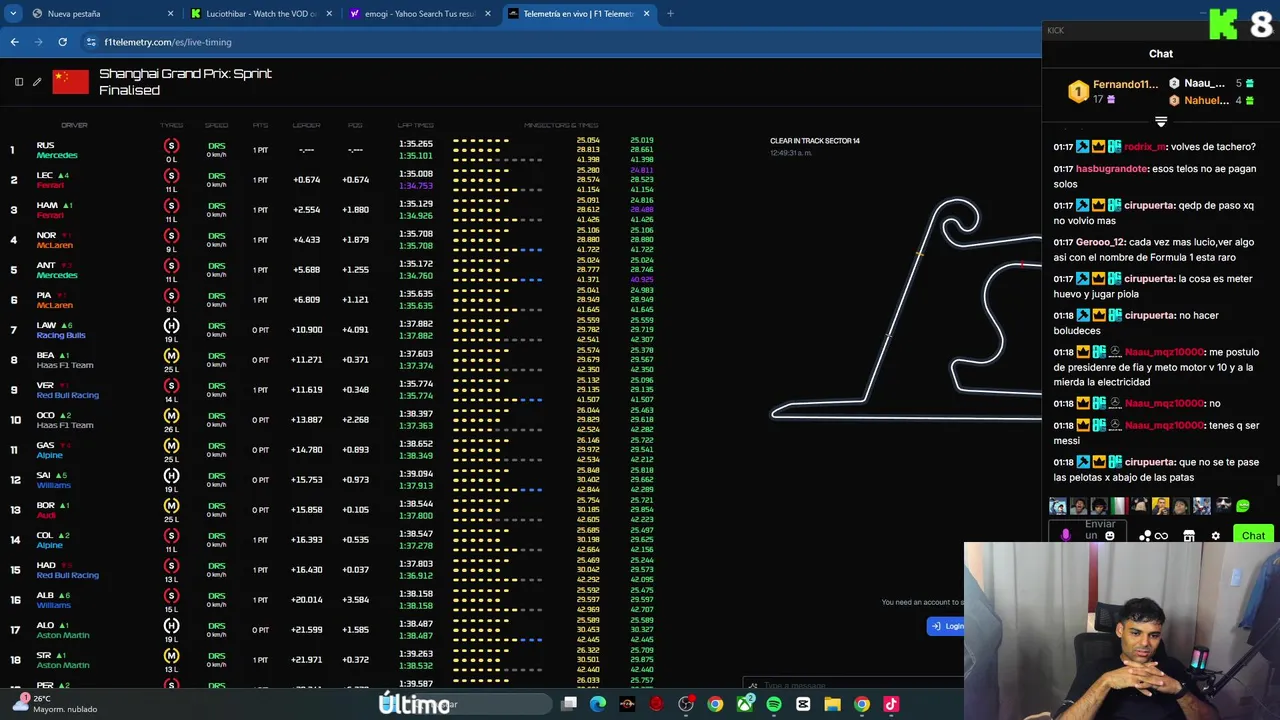Toggle the sidebar panel icon beside the flag

pyautogui.click(x=18, y=82)
